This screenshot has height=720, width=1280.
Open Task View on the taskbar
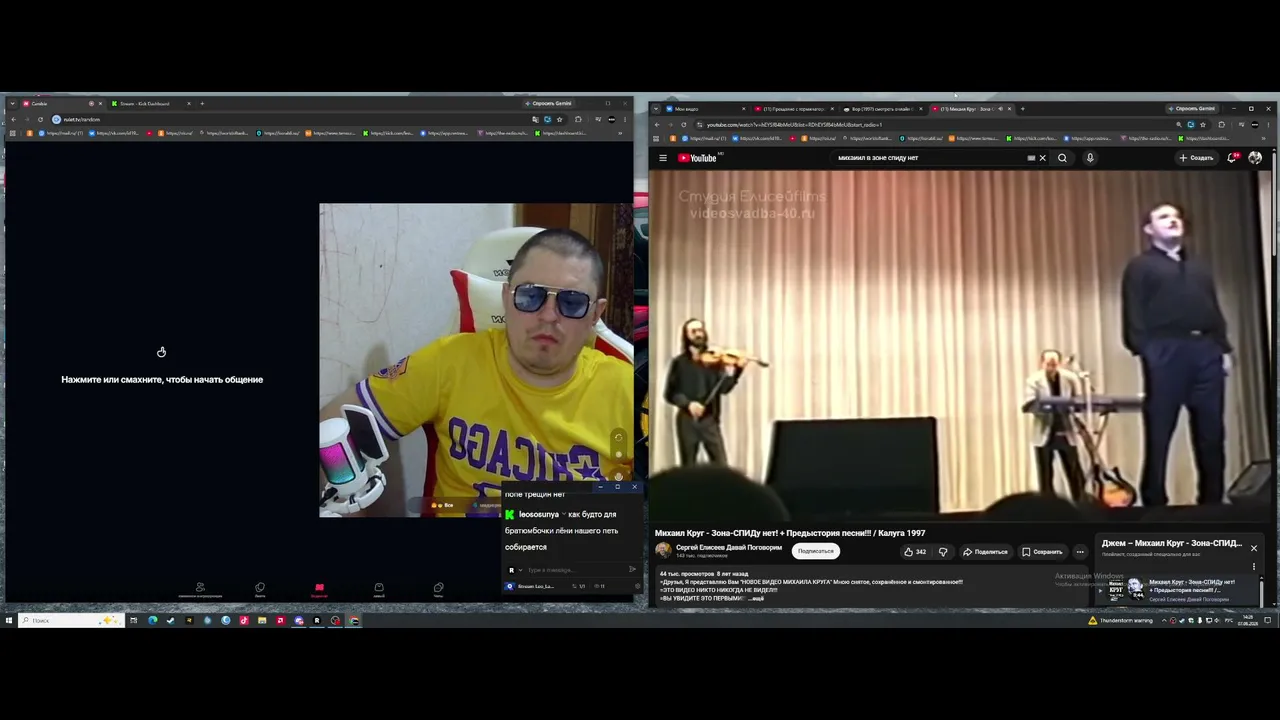(134, 620)
